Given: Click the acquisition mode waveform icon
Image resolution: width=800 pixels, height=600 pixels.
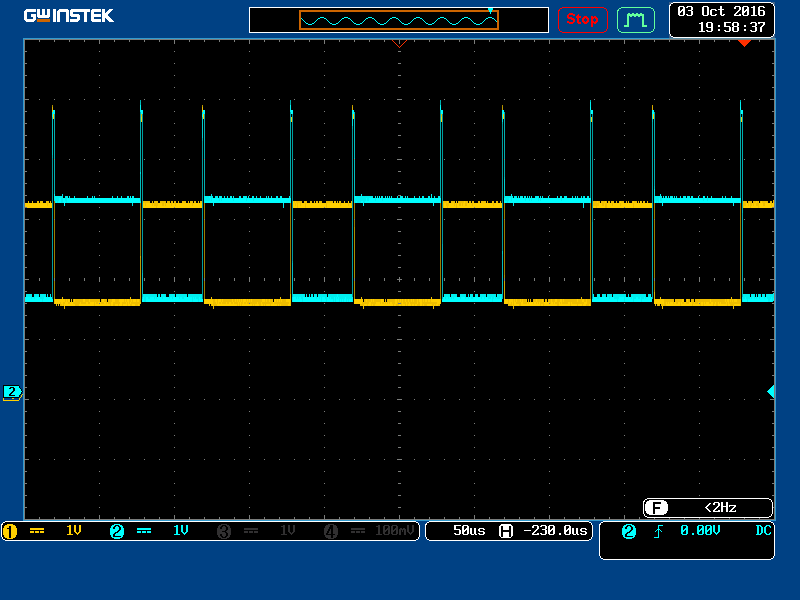Looking at the screenshot, I should click(635, 19).
